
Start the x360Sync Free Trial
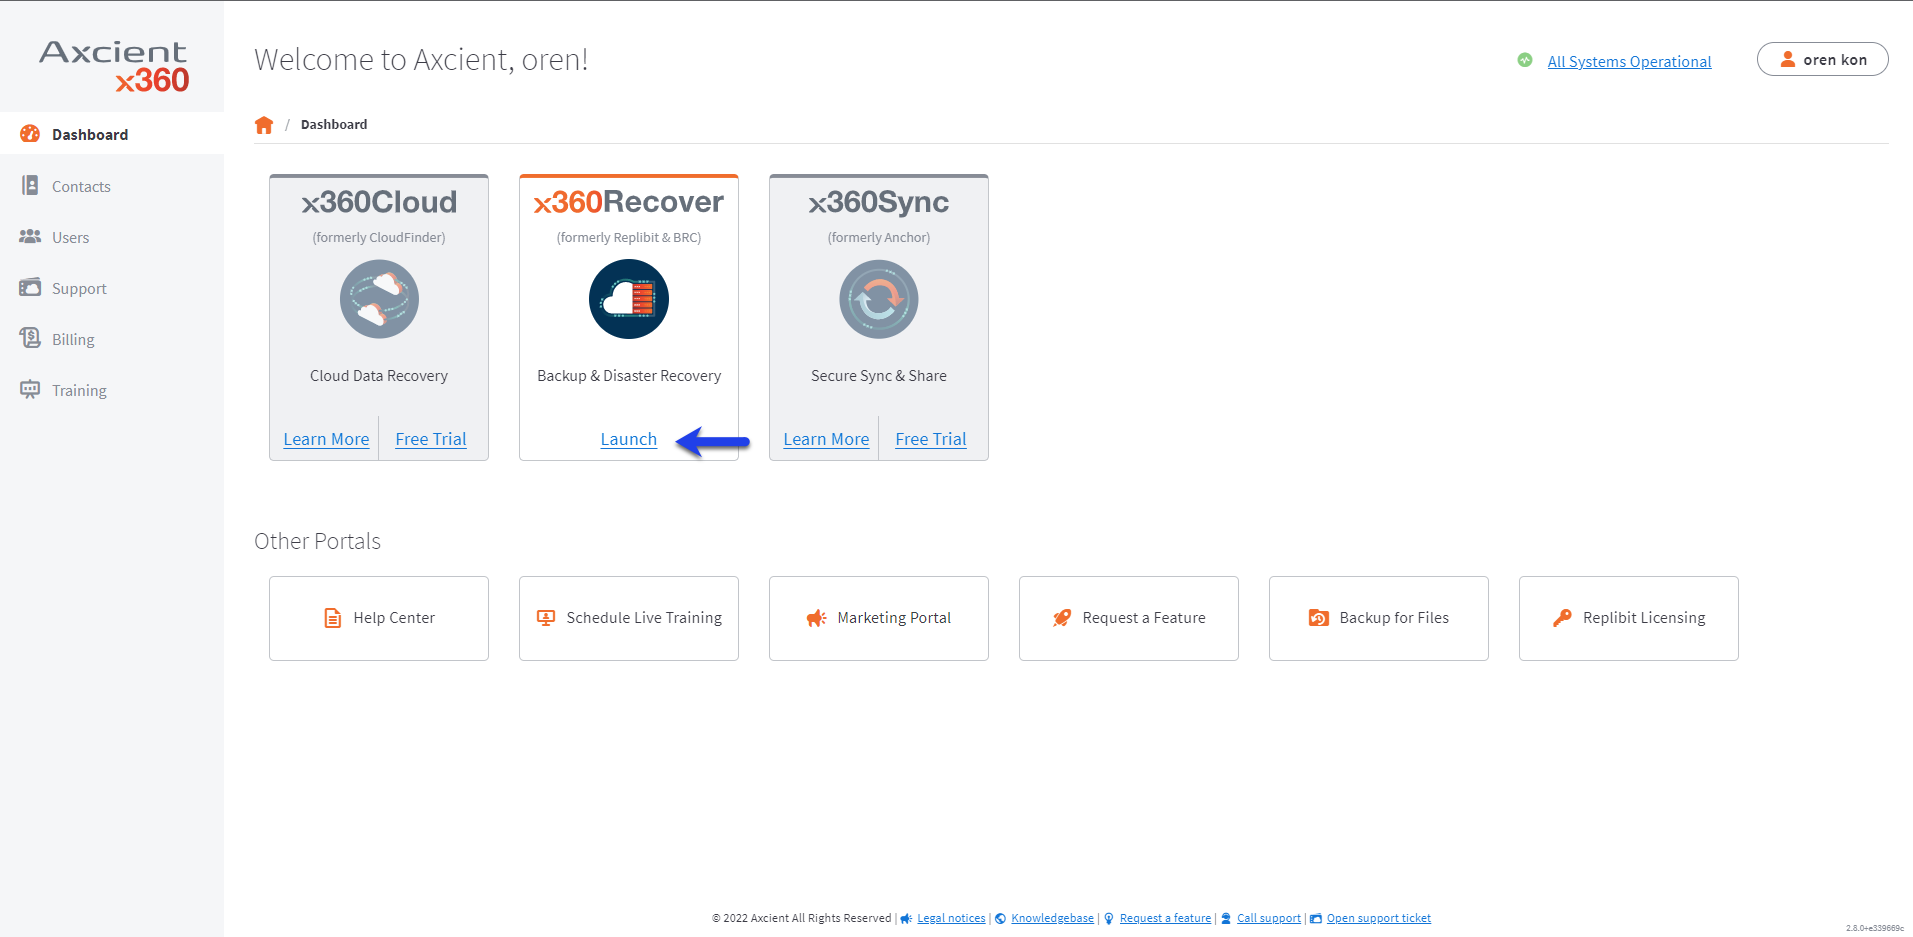coord(931,439)
